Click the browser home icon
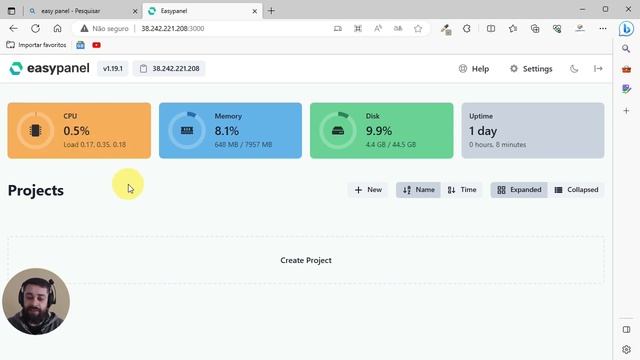This screenshot has width=640, height=360. [58, 29]
